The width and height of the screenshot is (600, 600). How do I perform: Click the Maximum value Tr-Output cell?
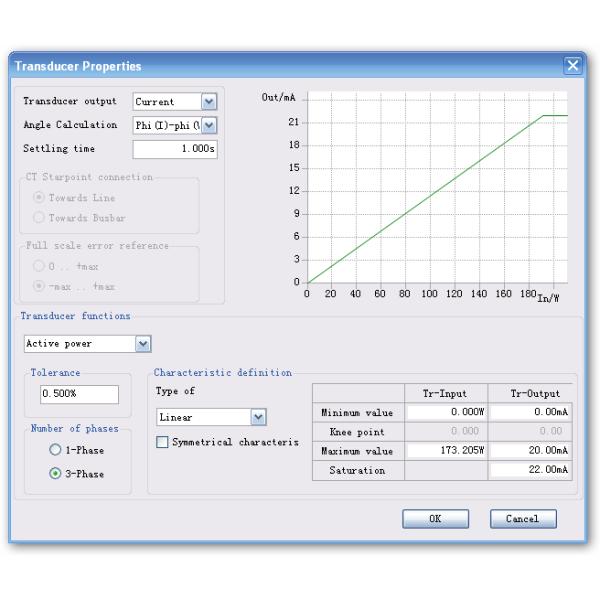tap(530, 451)
